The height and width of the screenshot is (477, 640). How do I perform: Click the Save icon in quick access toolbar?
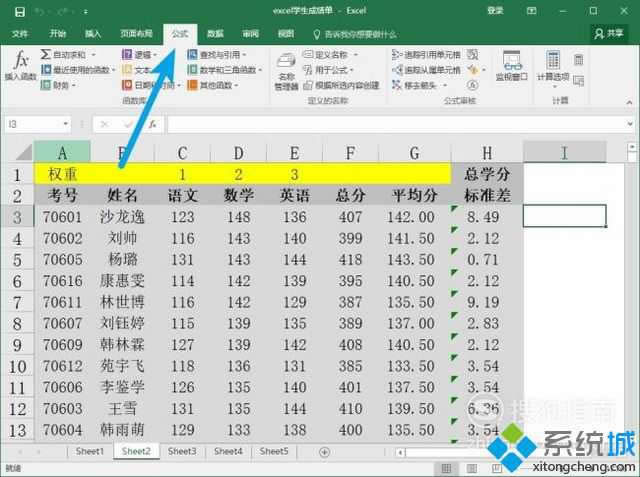[15, 11]
